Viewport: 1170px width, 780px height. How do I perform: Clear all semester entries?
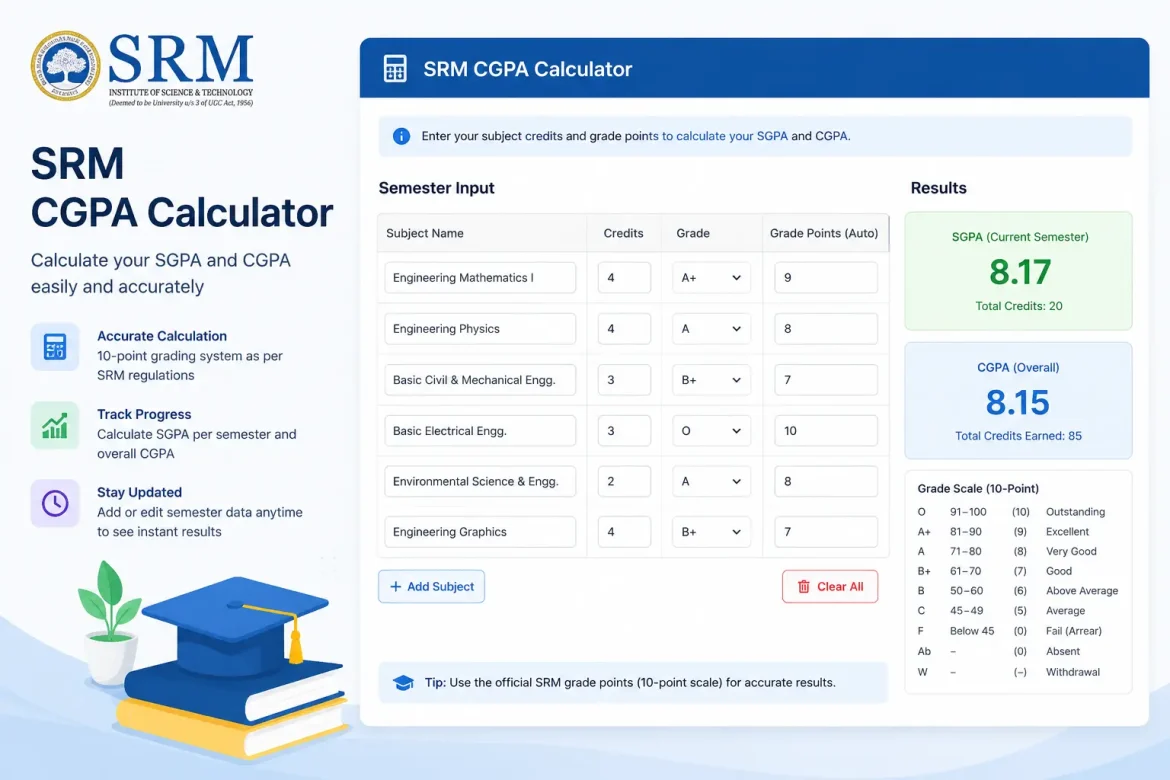pyautogui.click(x=830, y=587)
